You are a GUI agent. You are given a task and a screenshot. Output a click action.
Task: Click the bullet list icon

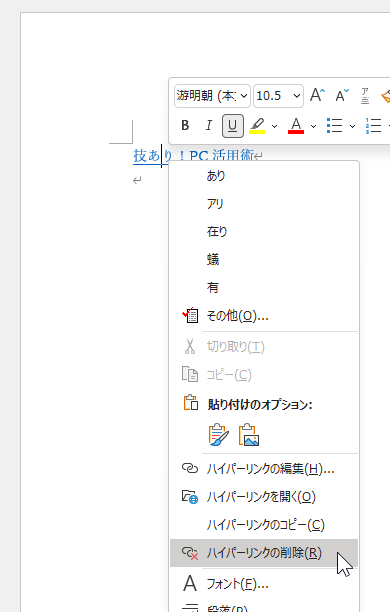coord(335,126)
